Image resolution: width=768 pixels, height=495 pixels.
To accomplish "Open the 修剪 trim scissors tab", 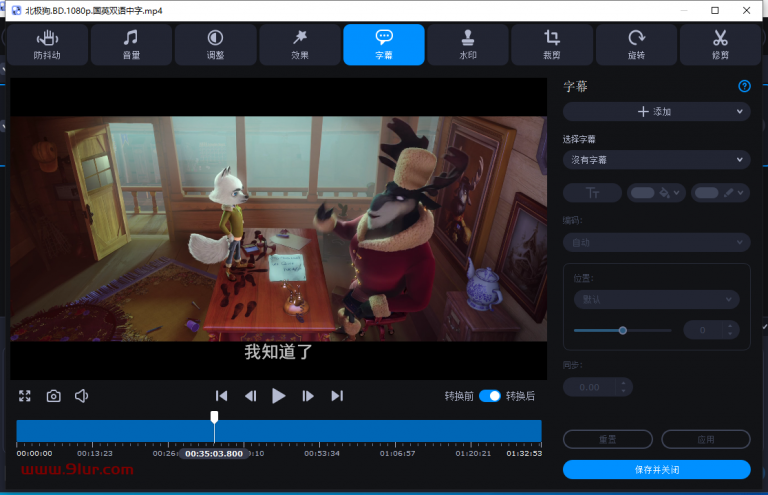I will tap(720, 45).
